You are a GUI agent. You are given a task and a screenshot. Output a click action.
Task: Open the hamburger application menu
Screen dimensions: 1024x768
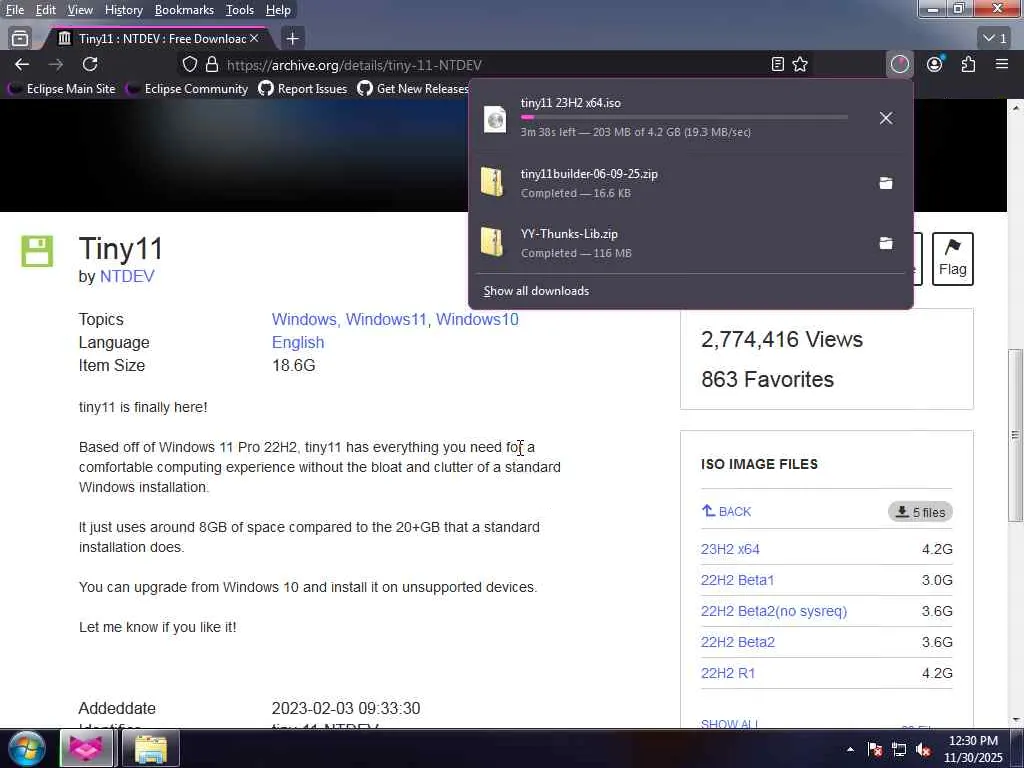tap(1002, 64)
